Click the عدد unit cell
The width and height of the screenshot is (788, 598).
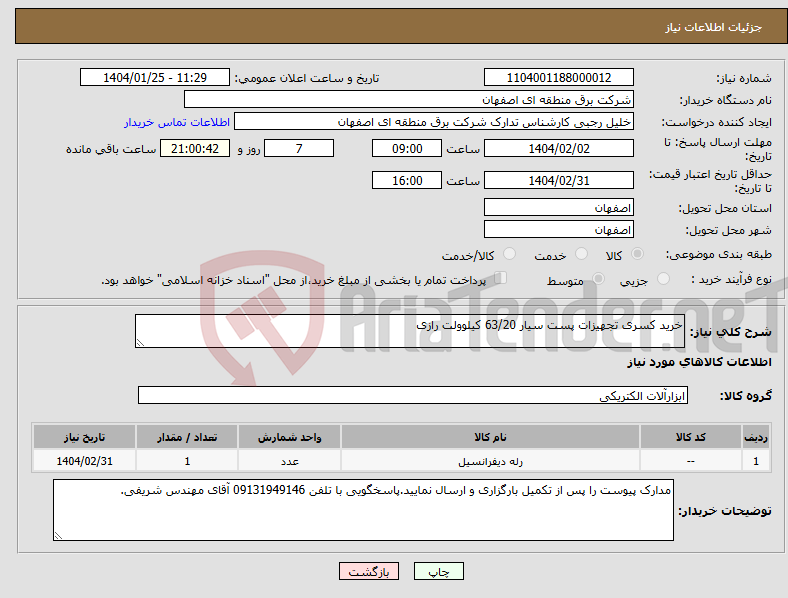[289, 461]
